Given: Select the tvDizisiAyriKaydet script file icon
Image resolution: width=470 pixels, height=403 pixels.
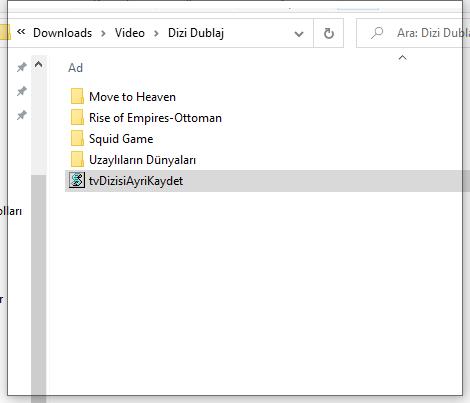Looking at the screenshot, I should 77,181.
